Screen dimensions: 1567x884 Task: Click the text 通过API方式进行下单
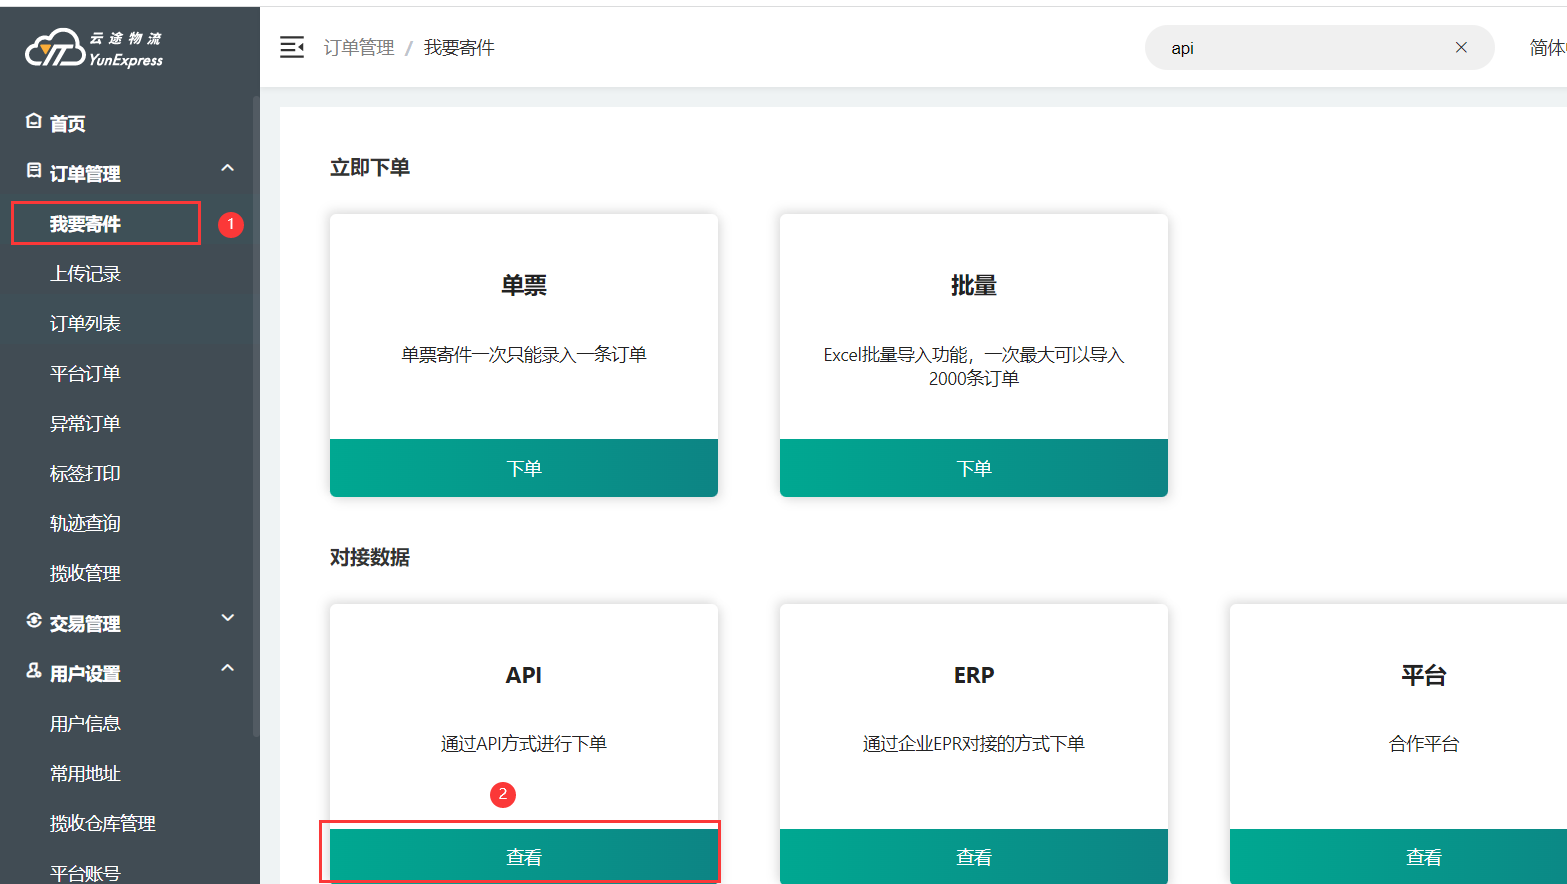tap(524, 743)
